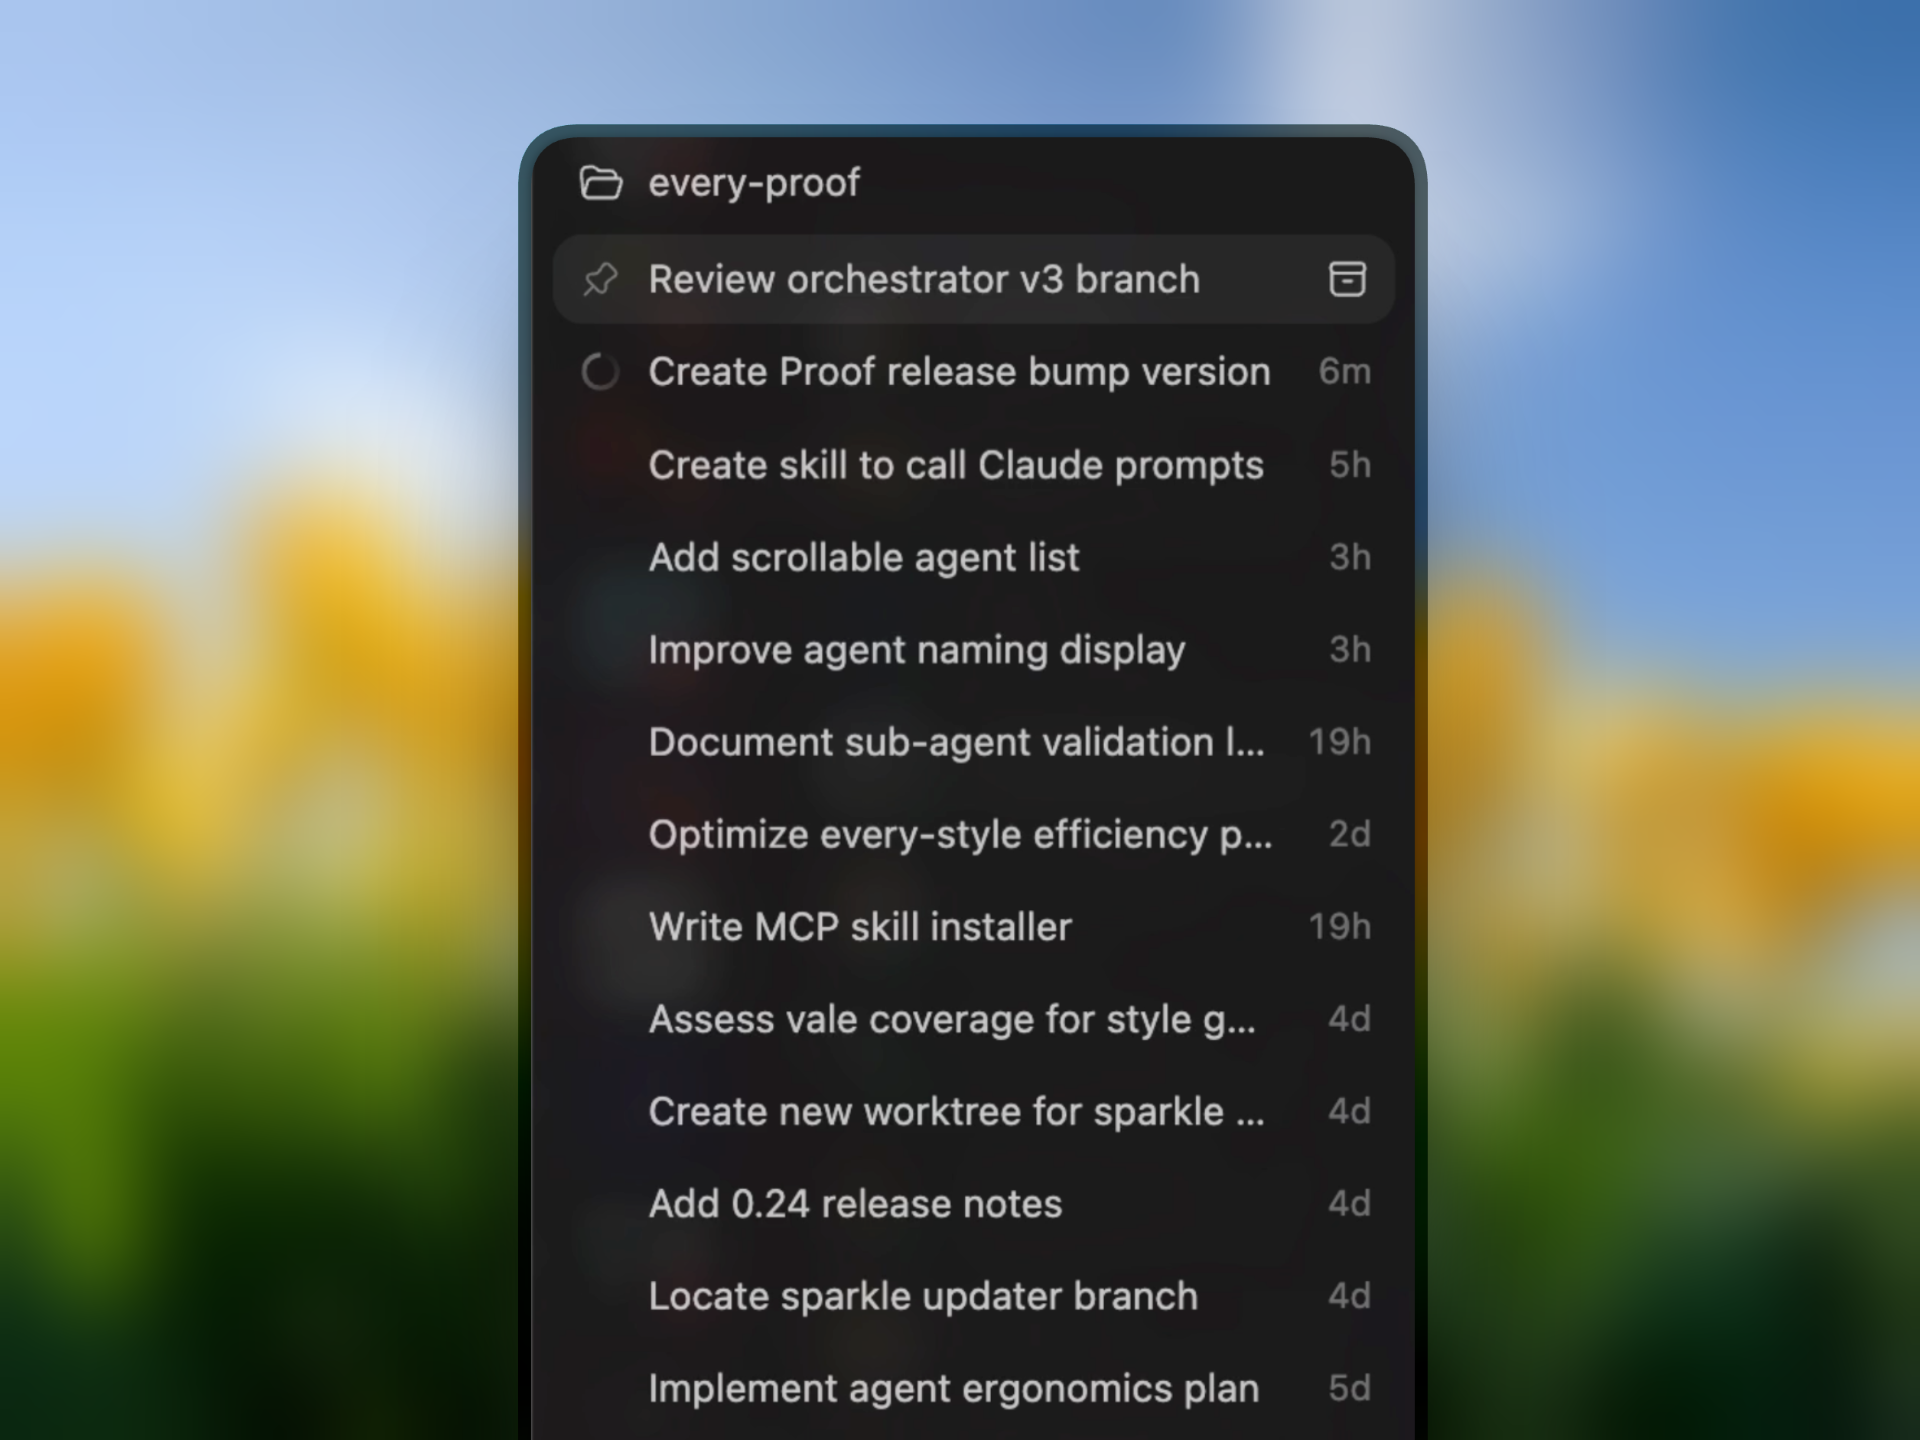Open the Write MCP skill installer session
Image resolution: width=1920 pixels, height=1440 pixels.
(x=860, y=927)
